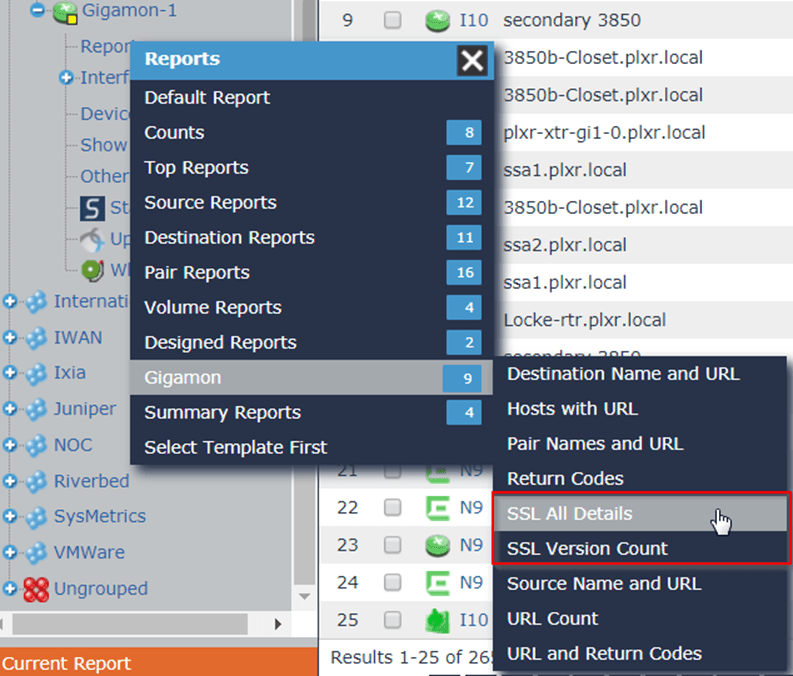Click the green device icon in row 25
This screenshot has width=793, height=676.
[x=437, y=620]
